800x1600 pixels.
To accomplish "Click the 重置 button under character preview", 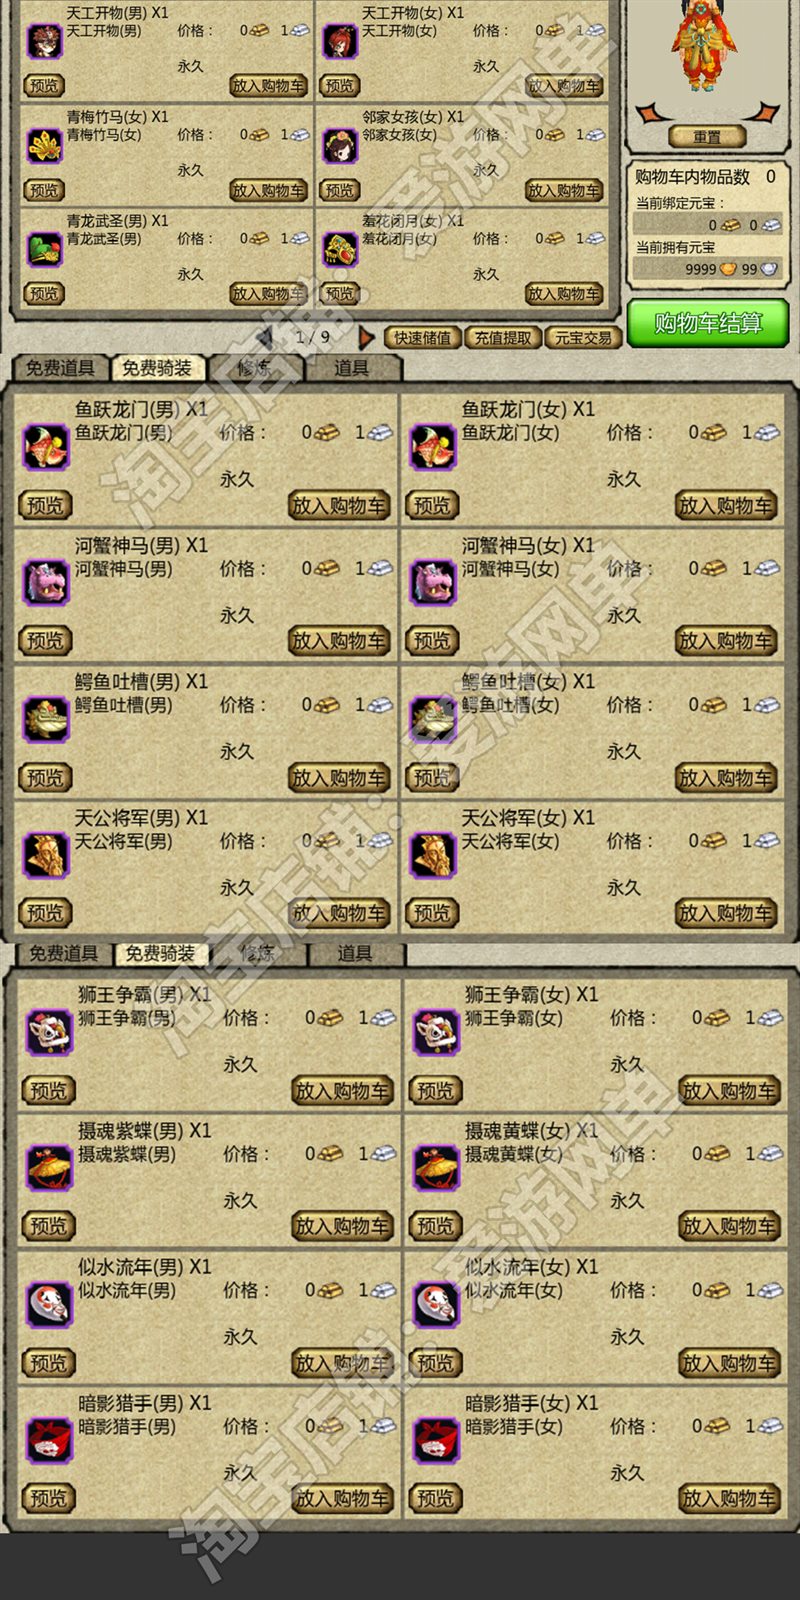I will tap(706, 137).
